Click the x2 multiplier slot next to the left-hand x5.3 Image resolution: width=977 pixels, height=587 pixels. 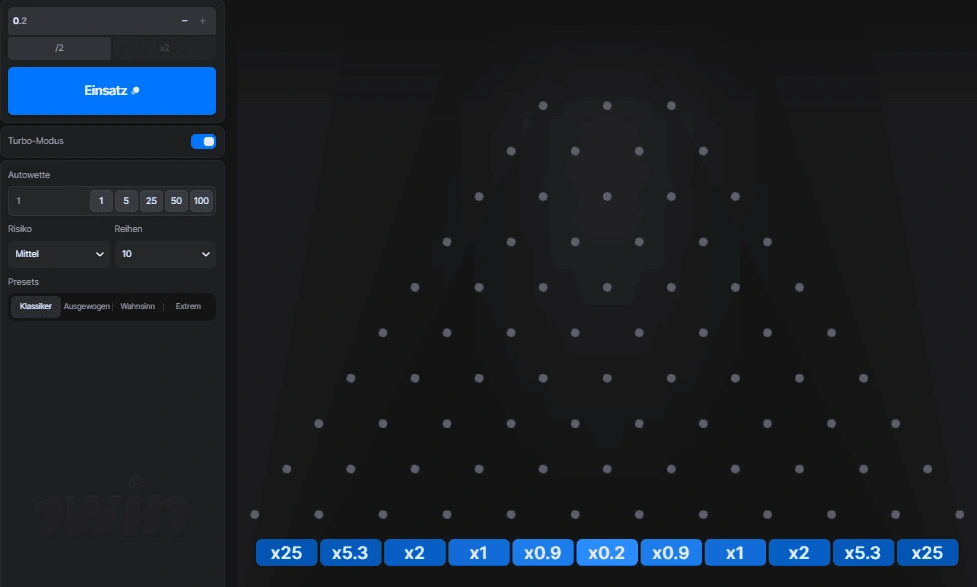click(x=414, y=553)
